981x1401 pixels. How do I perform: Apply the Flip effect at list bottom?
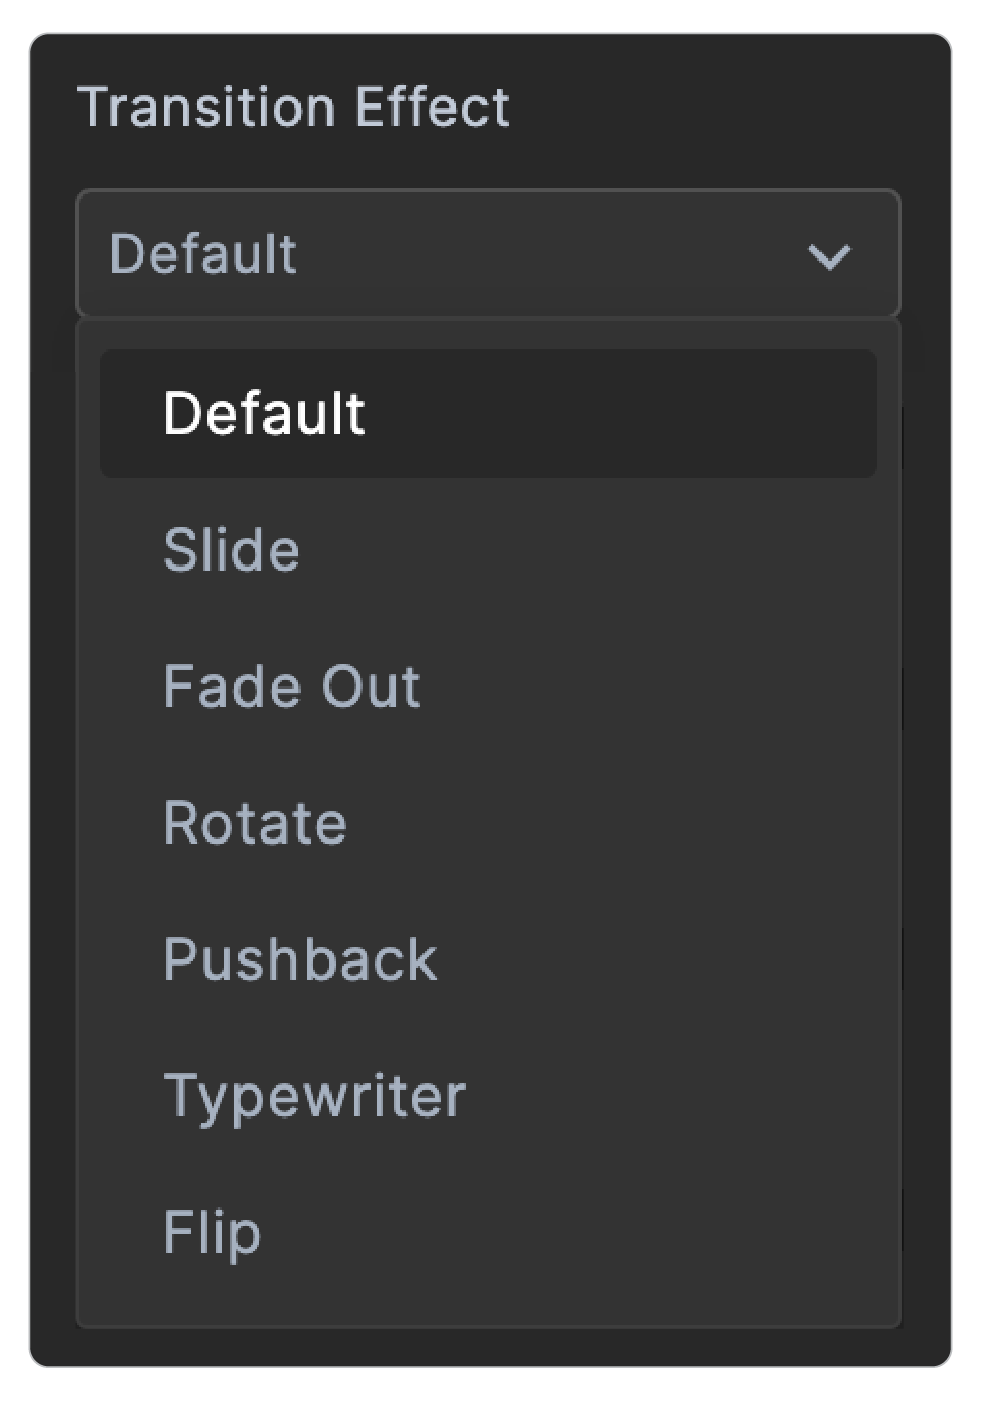click(x=212, y=1232)
